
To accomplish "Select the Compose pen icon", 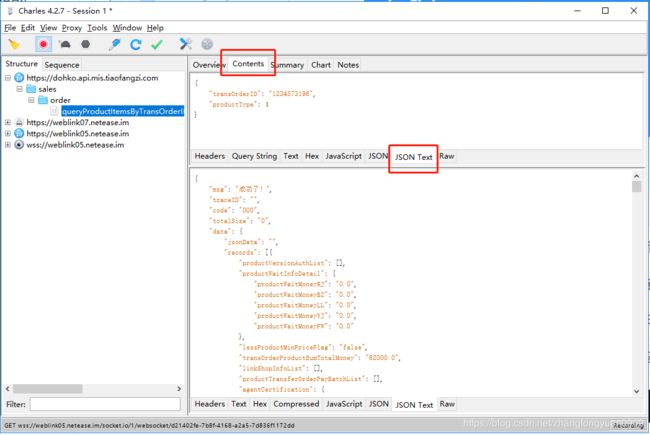I will (x=115, y=44).
